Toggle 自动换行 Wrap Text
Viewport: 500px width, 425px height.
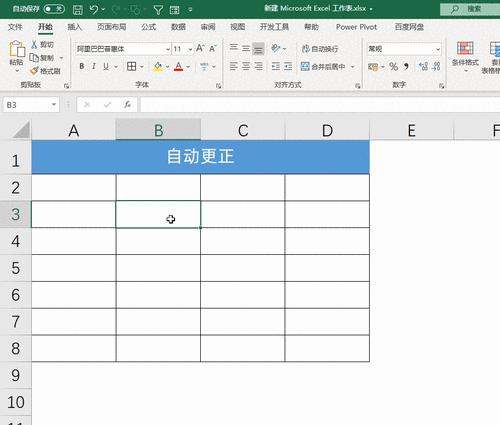(320, 49)
